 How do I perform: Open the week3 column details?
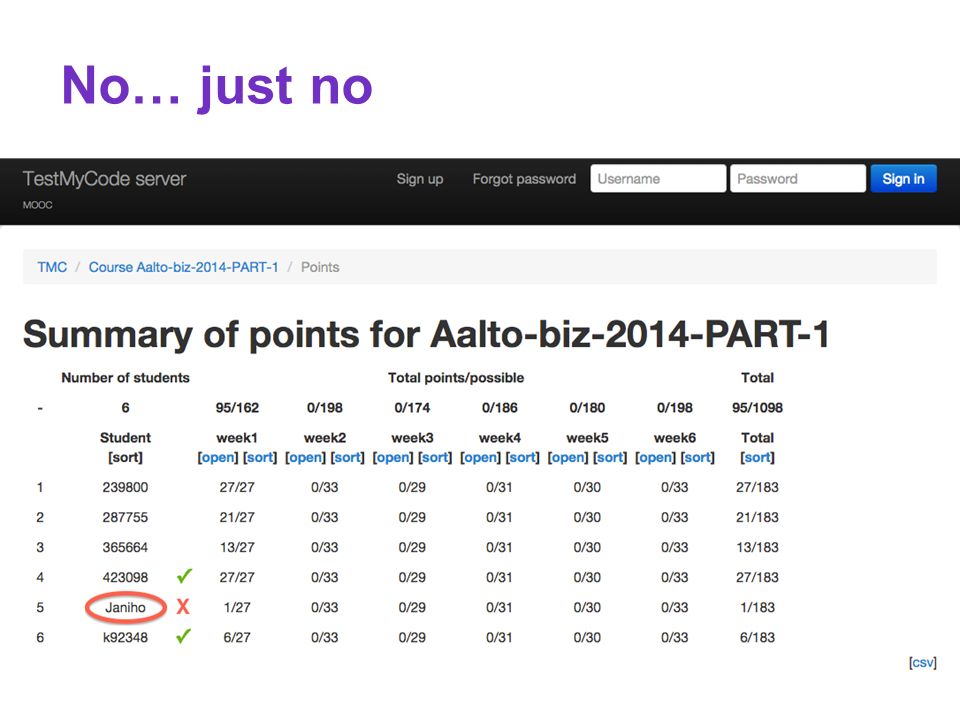click(x=392, y=457)
